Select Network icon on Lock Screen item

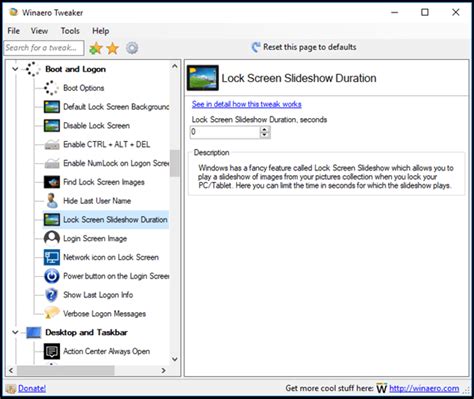click(111, 257)
